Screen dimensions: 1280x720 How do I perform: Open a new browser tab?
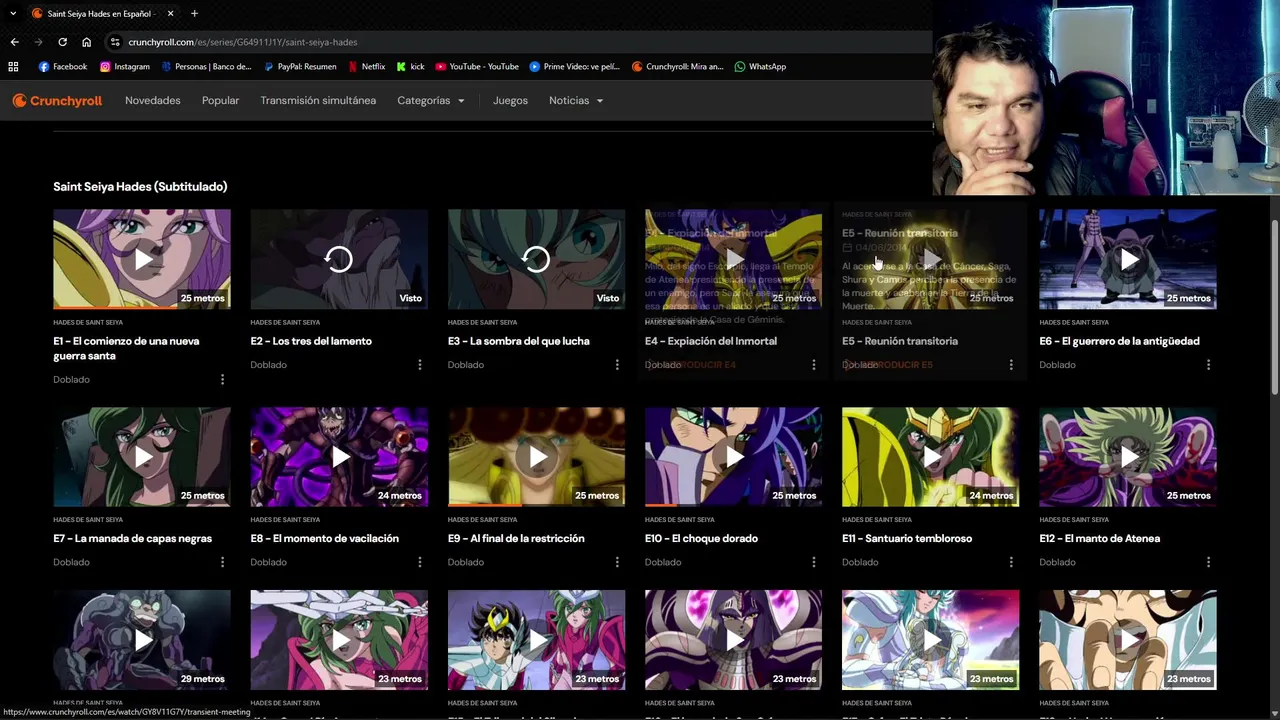(x=194, y=14)
